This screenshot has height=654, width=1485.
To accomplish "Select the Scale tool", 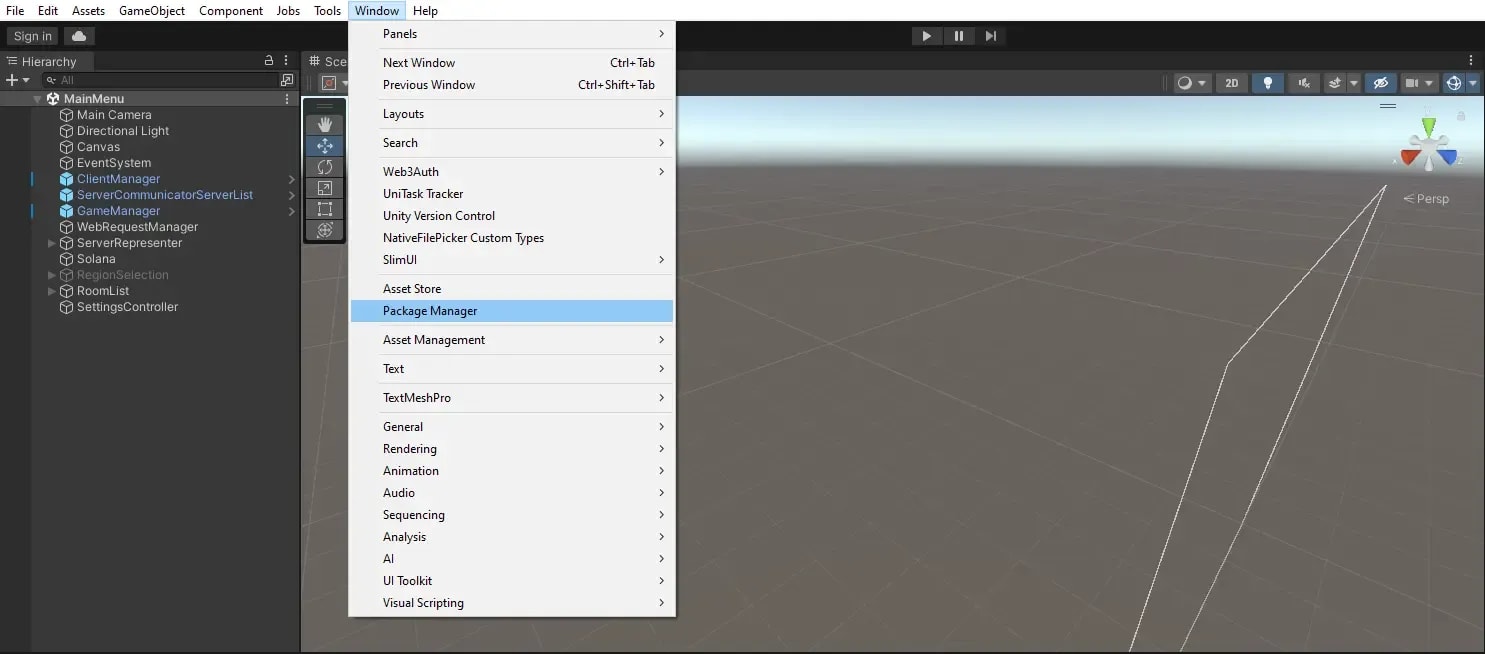I will [325, 188].
